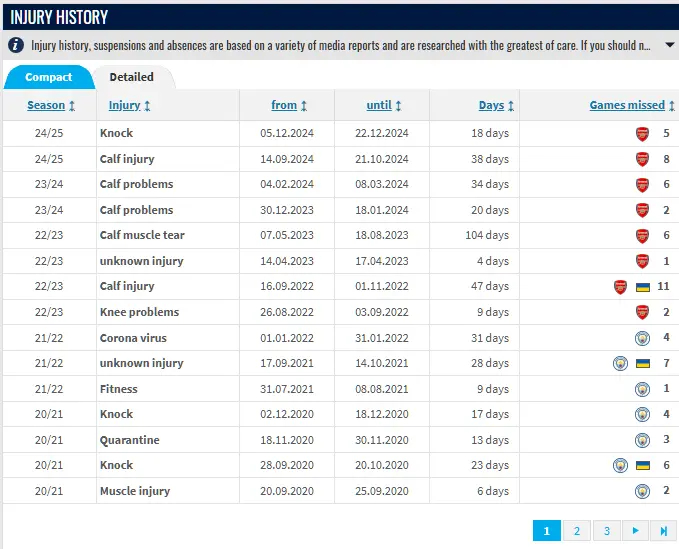
Task: Click Manchester City crest in Quarantine row
Action: click(x=643, y=440)
